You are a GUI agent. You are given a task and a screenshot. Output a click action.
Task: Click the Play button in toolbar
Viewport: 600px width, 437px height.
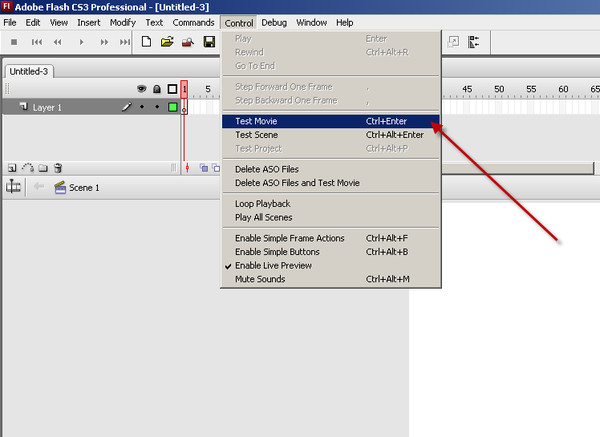pos(81,42)
